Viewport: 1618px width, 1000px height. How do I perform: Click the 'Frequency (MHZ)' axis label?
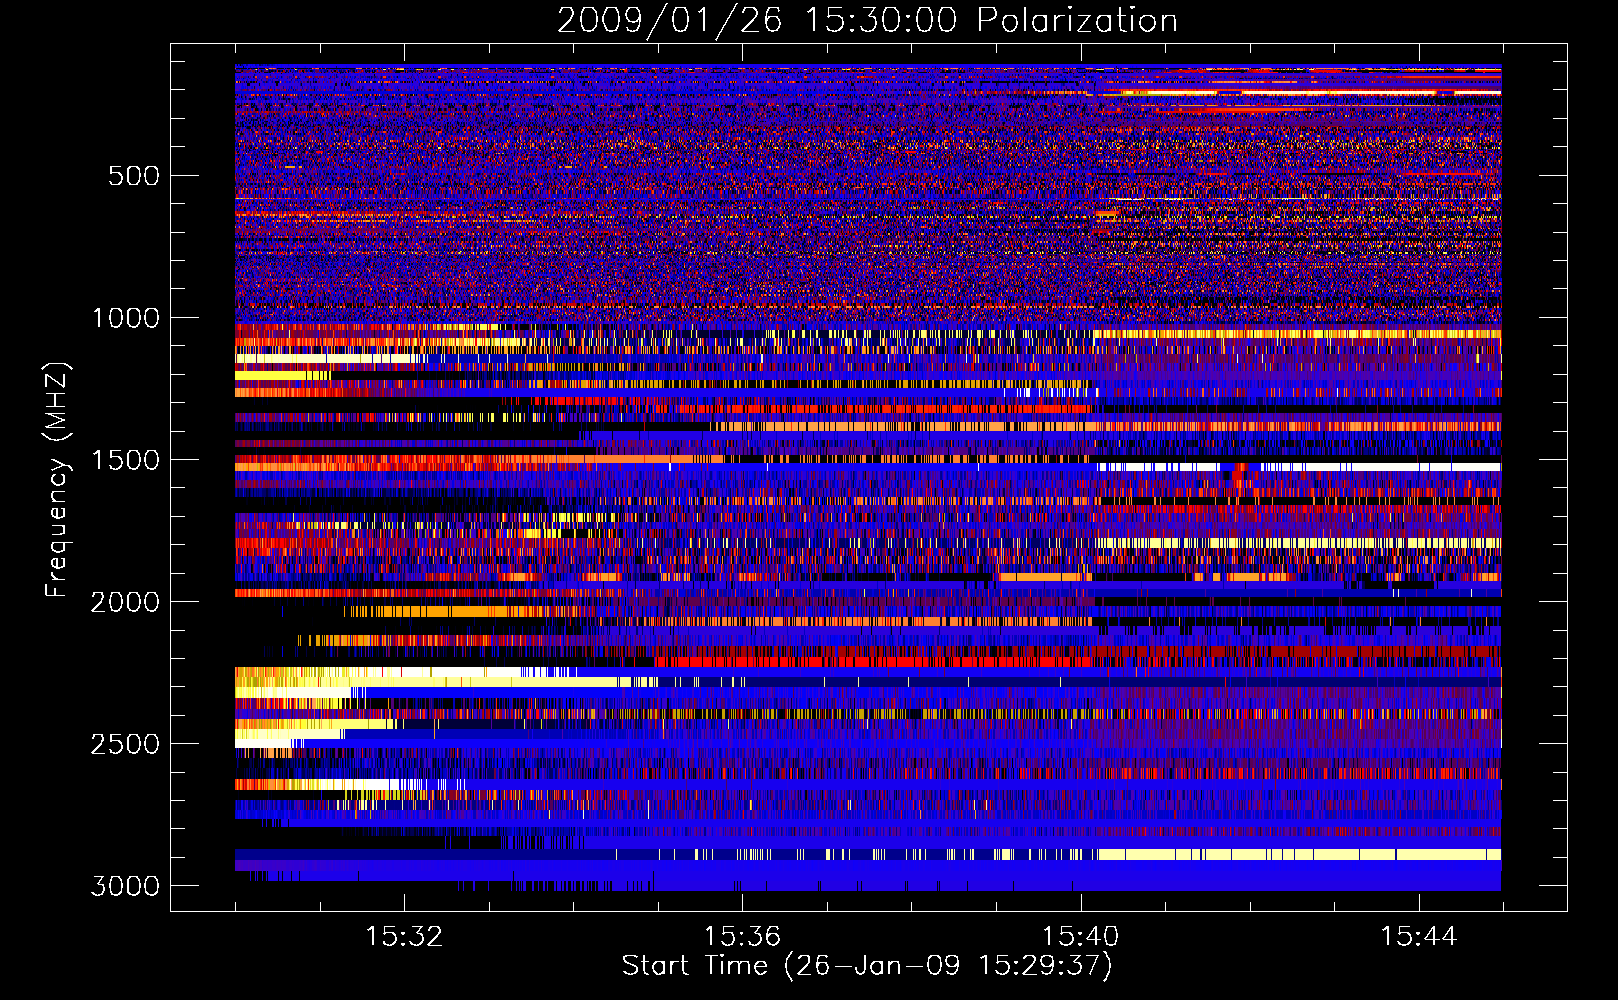[x=58, y=480]
